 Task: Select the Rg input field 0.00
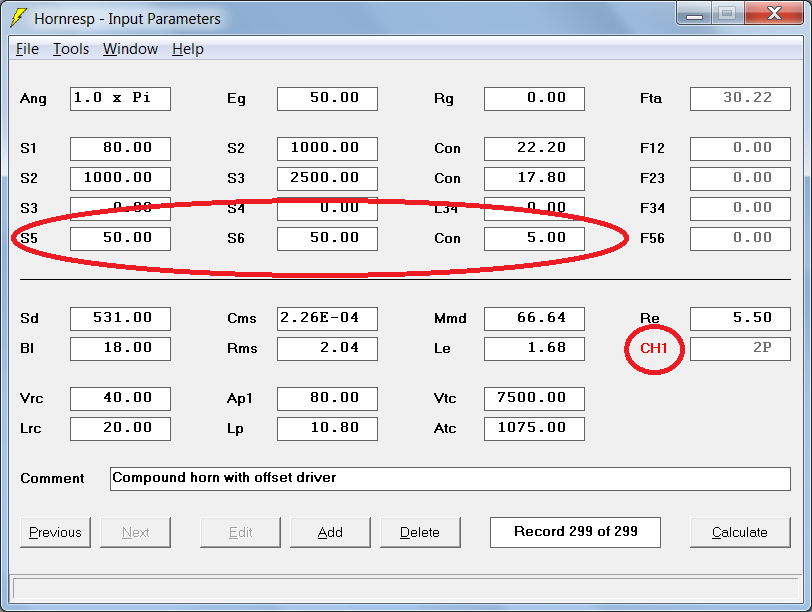tap(534, 99)
